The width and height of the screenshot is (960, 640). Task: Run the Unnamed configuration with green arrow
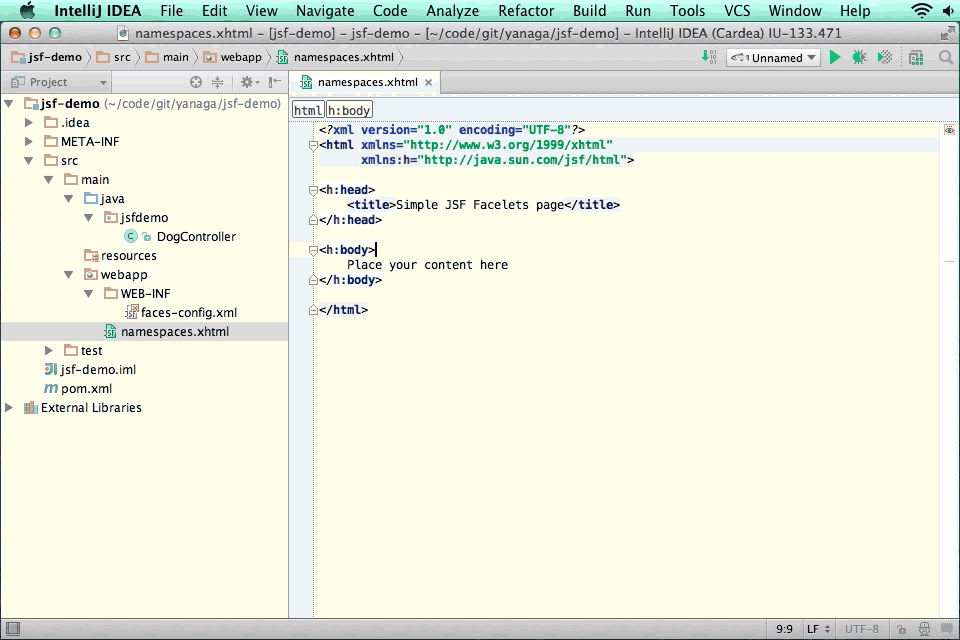(x=834, y=57)
